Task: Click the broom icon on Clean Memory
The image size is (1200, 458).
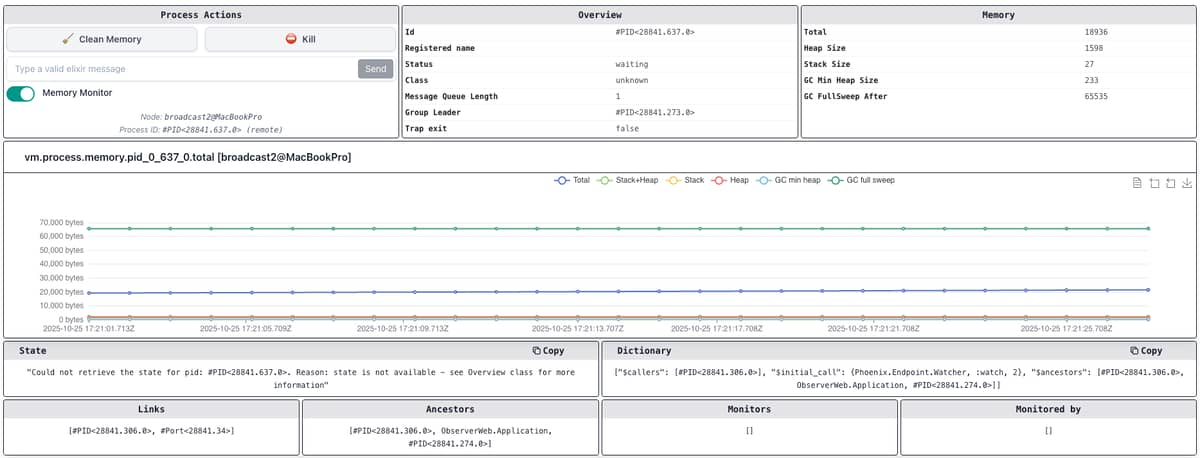Action: coord(68,39)
